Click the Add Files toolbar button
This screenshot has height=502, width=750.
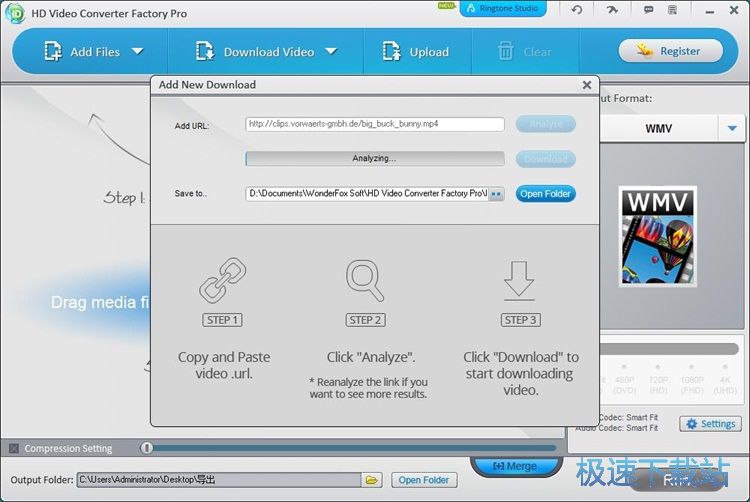point(82,52)
